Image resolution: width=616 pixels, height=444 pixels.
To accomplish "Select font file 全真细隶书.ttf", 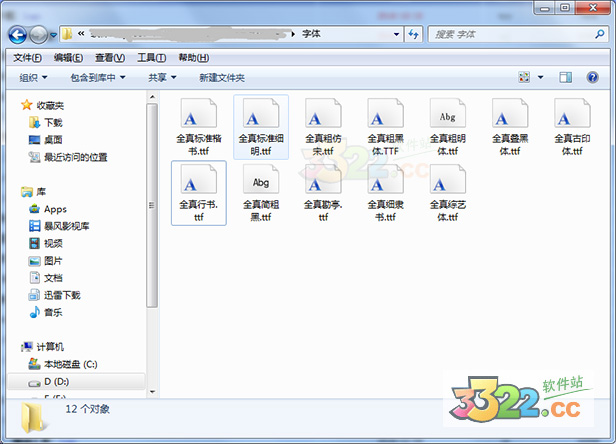I will (385, 193).
